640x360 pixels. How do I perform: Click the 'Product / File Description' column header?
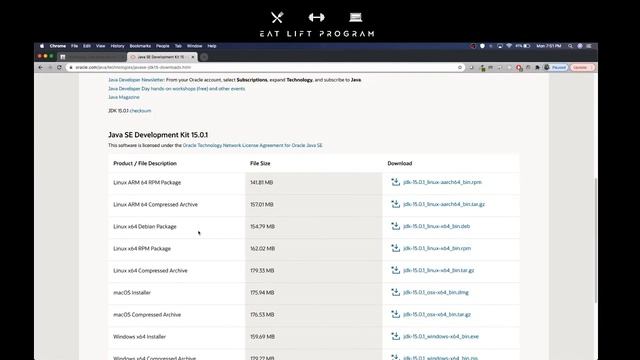[145, 163]
